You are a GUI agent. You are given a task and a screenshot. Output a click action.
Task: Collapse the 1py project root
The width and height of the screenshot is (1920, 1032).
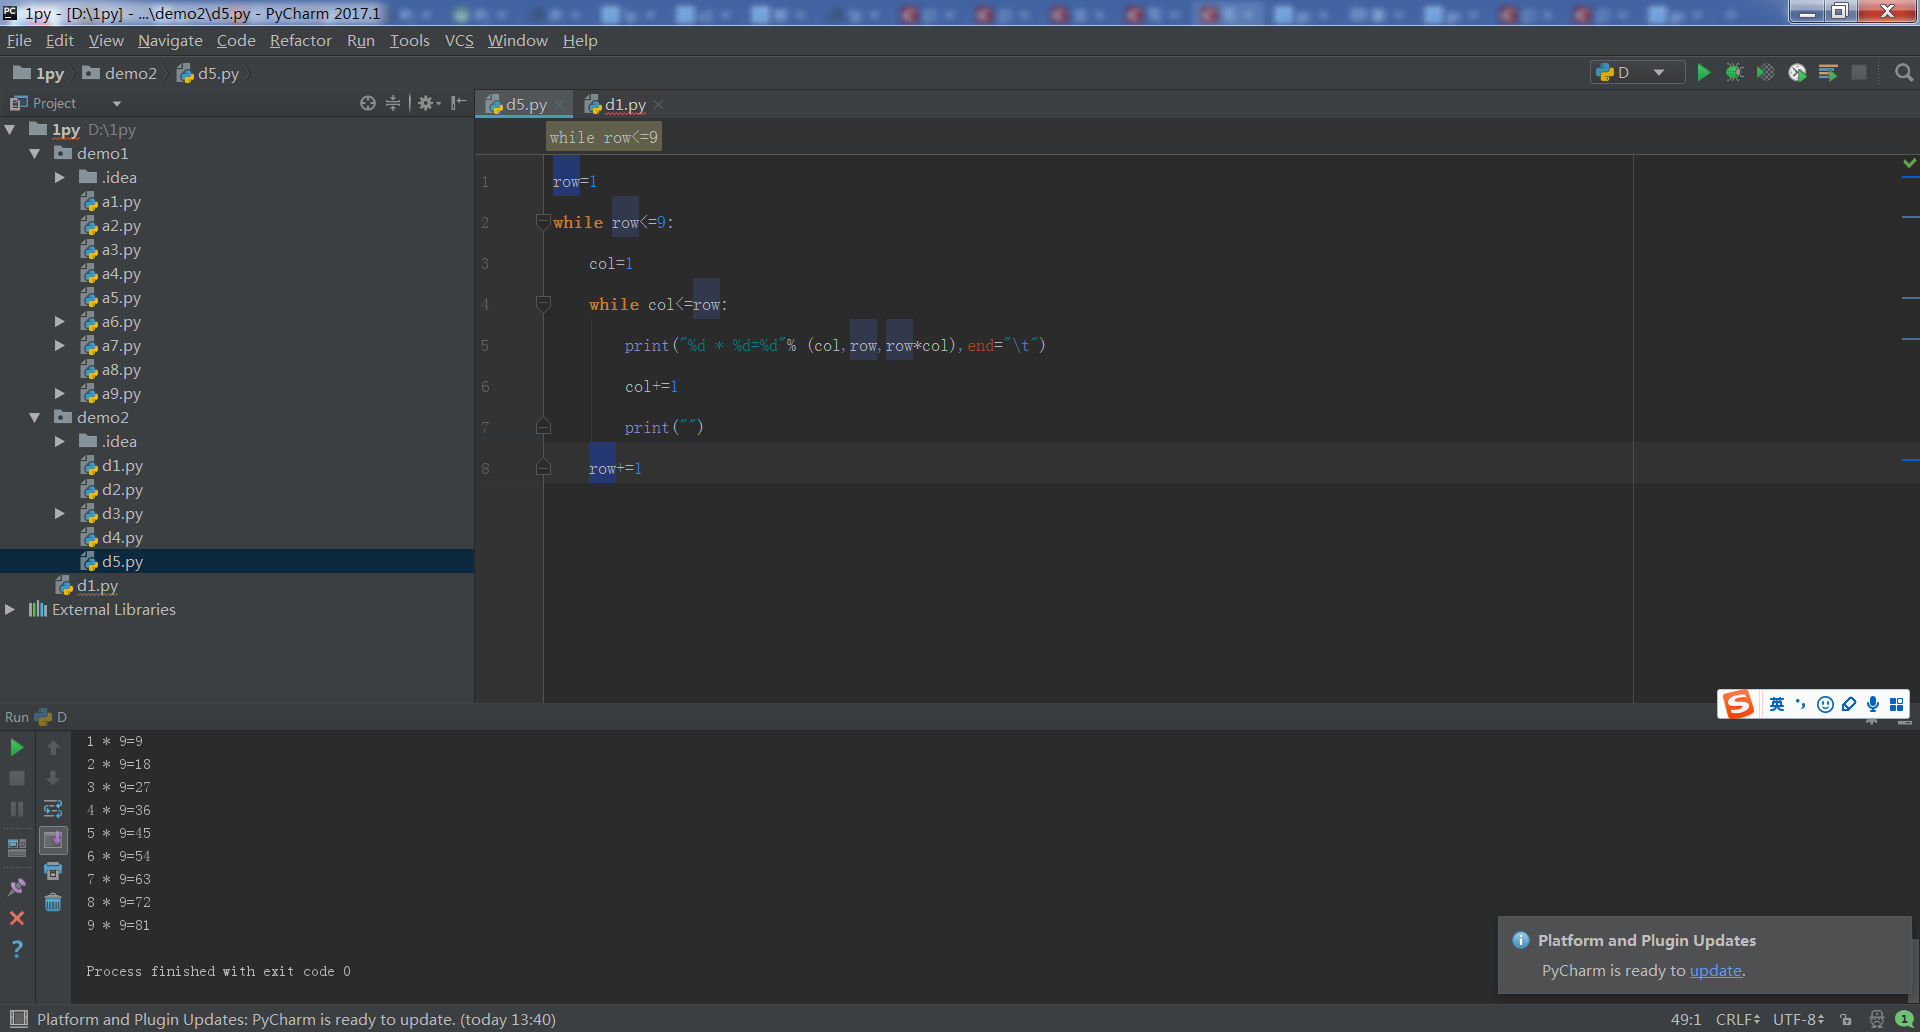click(x=10, y=129)
